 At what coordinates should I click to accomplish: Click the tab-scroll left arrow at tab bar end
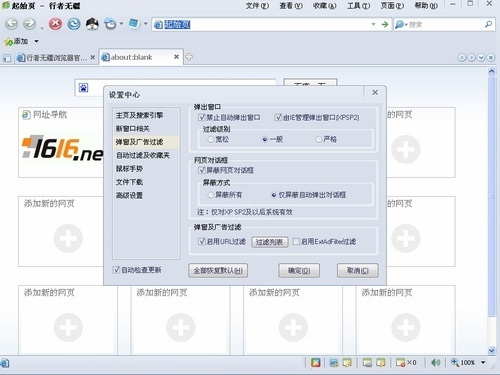(462, 58)
